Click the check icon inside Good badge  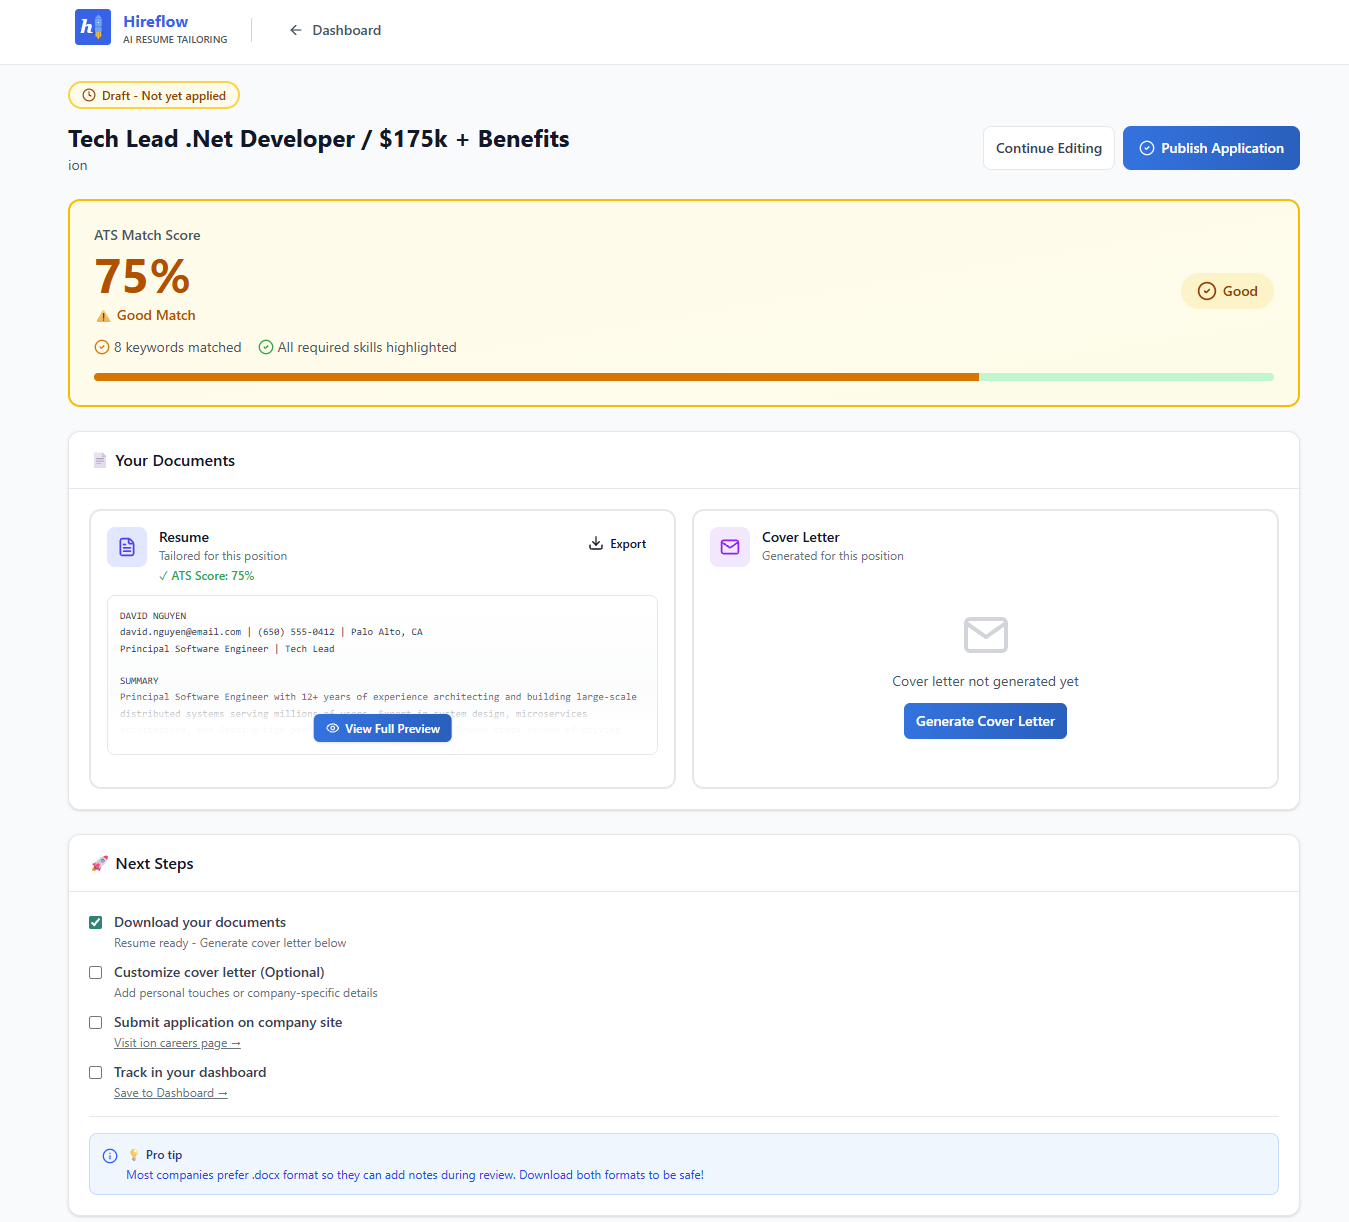(x=1207, y=291)
